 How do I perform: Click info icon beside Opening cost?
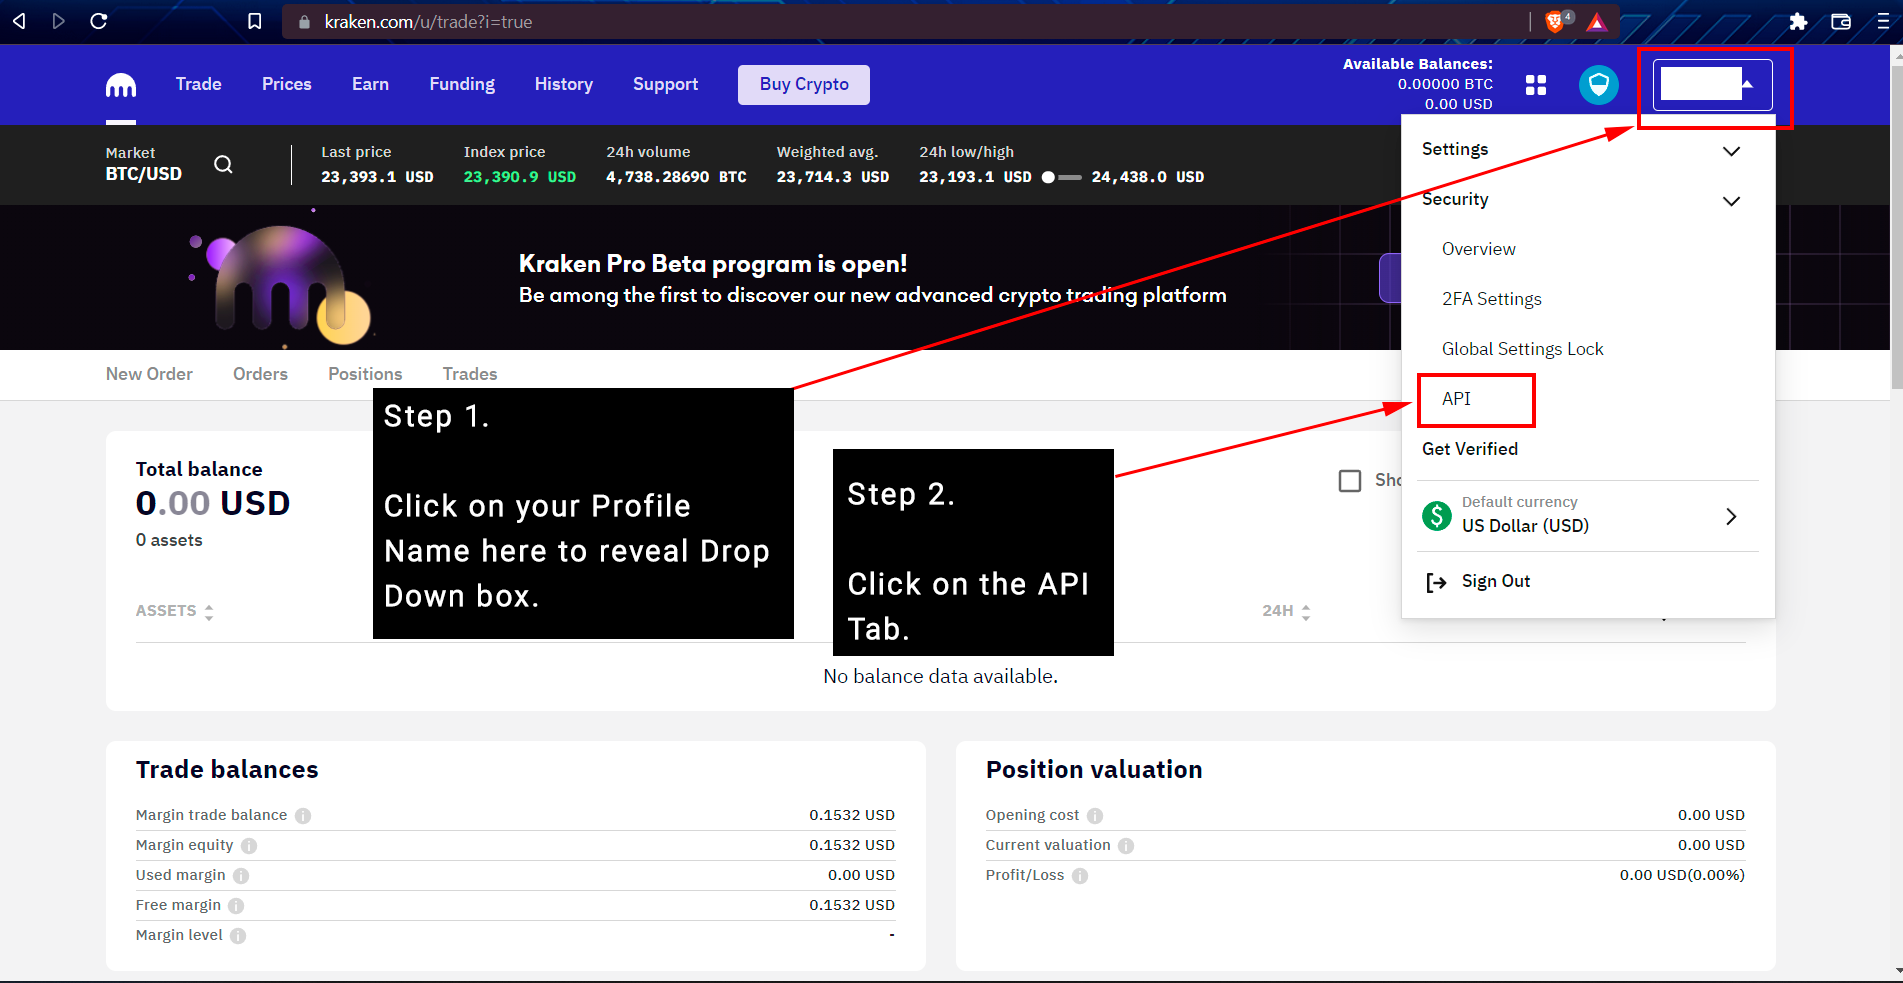point(1095,816)
